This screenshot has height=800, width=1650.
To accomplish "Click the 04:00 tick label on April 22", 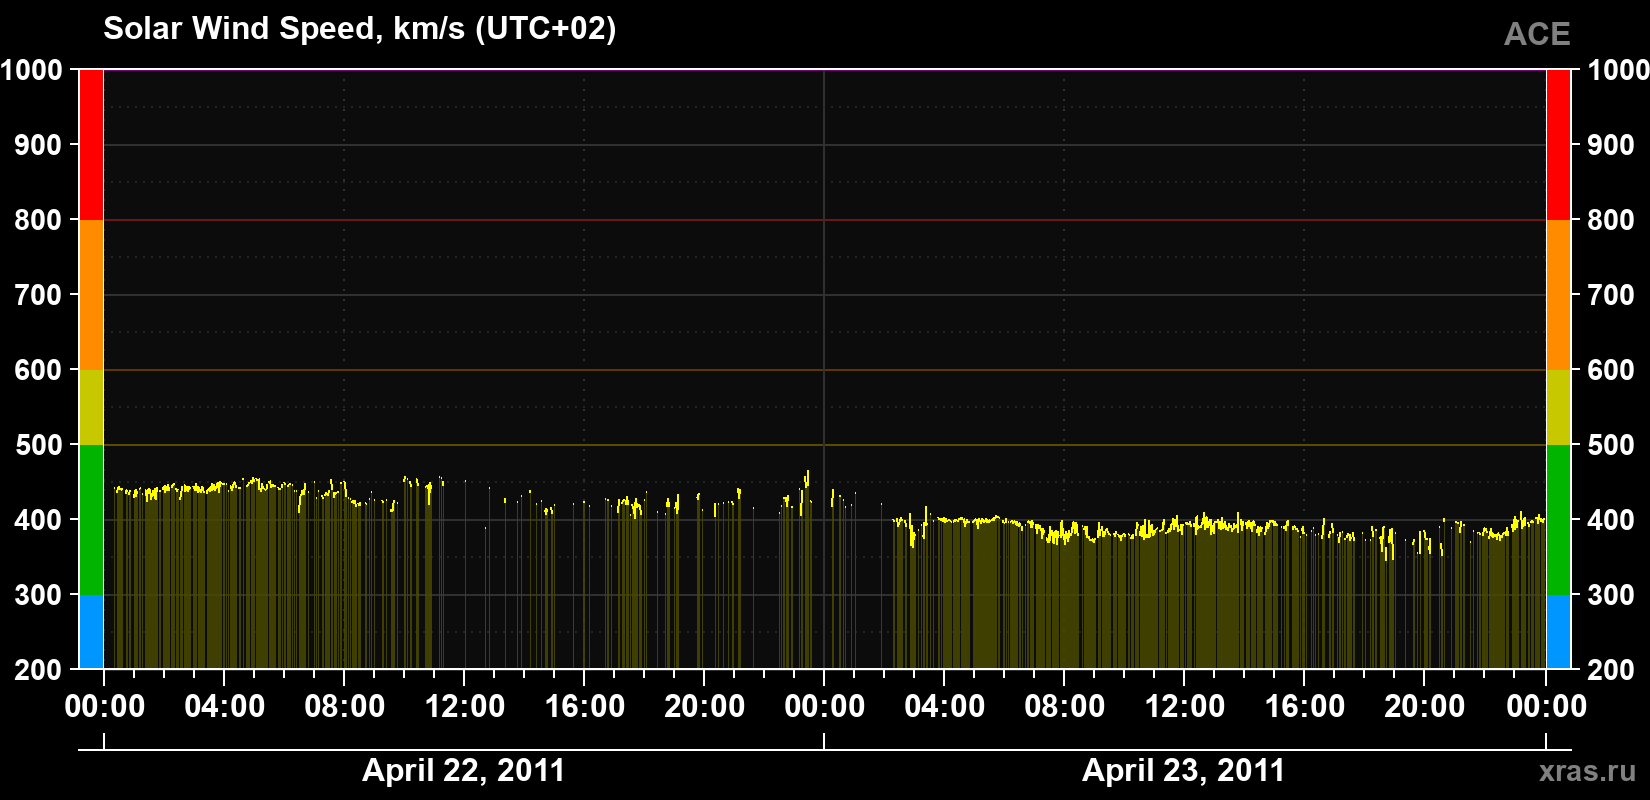I will coord(225,706).
